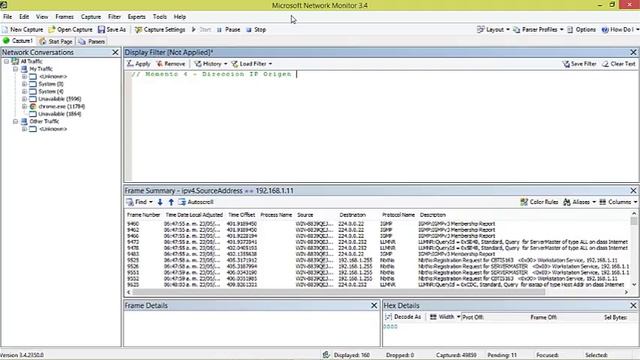Select the Other Traffic node
Screen dimensions: 640x360
44,122
